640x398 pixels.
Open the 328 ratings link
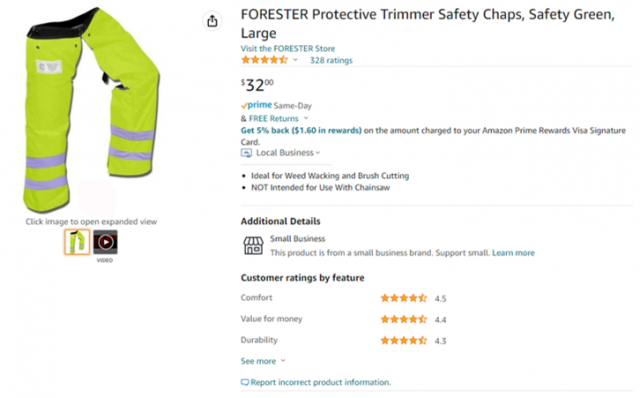coord(331,60)
